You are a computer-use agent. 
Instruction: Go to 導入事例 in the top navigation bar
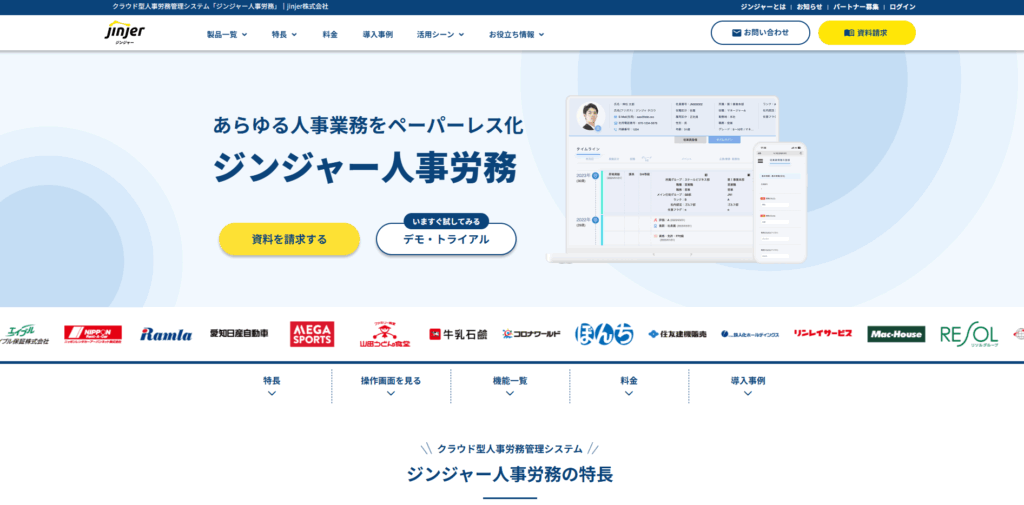point(377,34)
